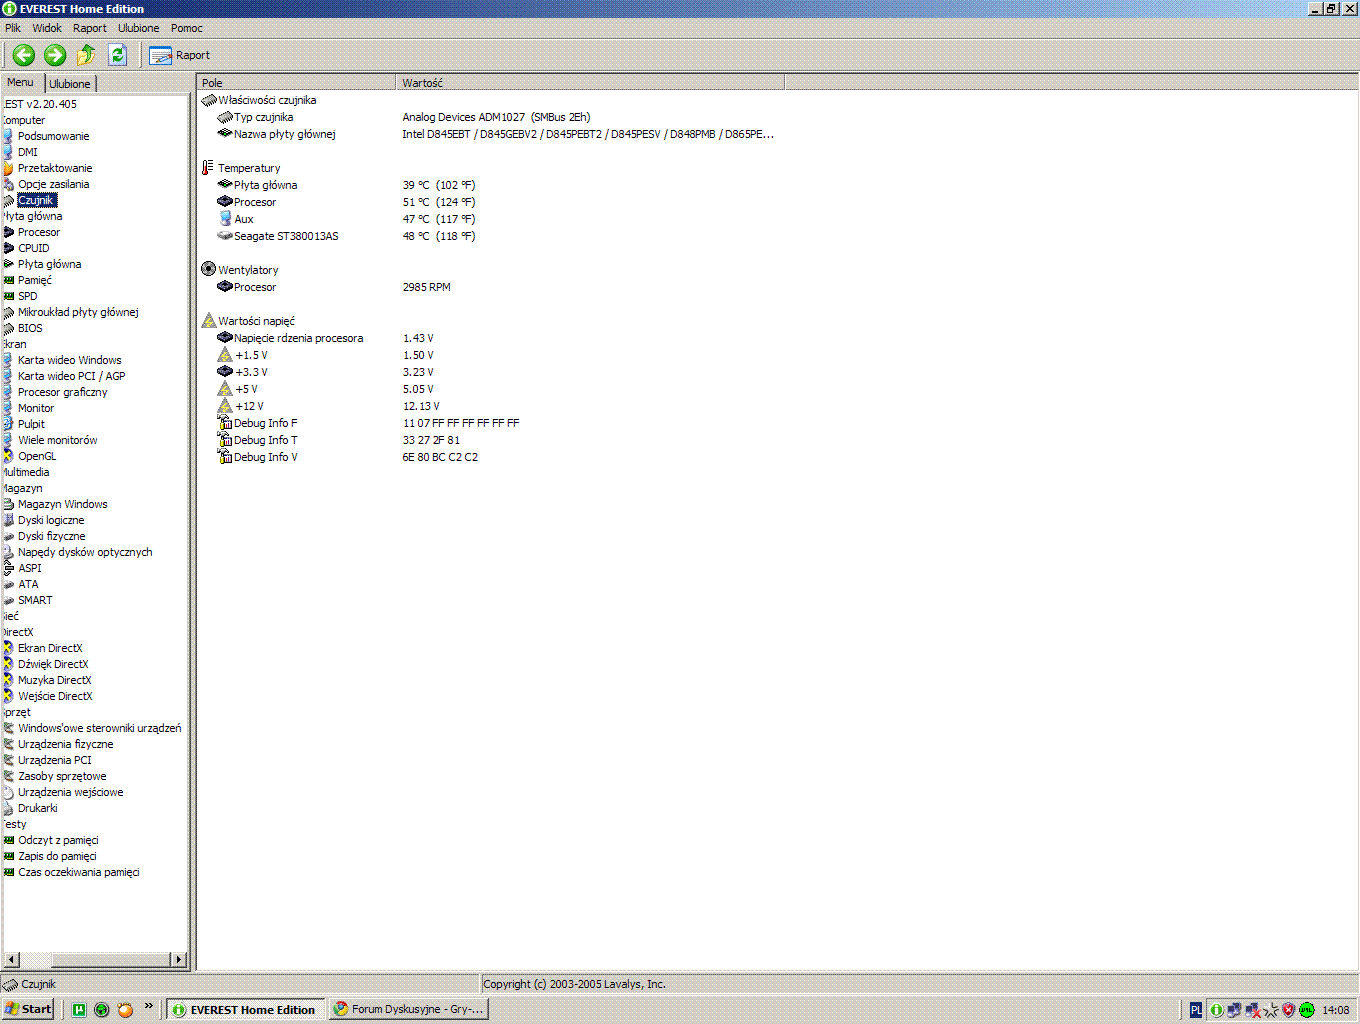Select Dźwięk DirectX tree item

coord(53,664)
